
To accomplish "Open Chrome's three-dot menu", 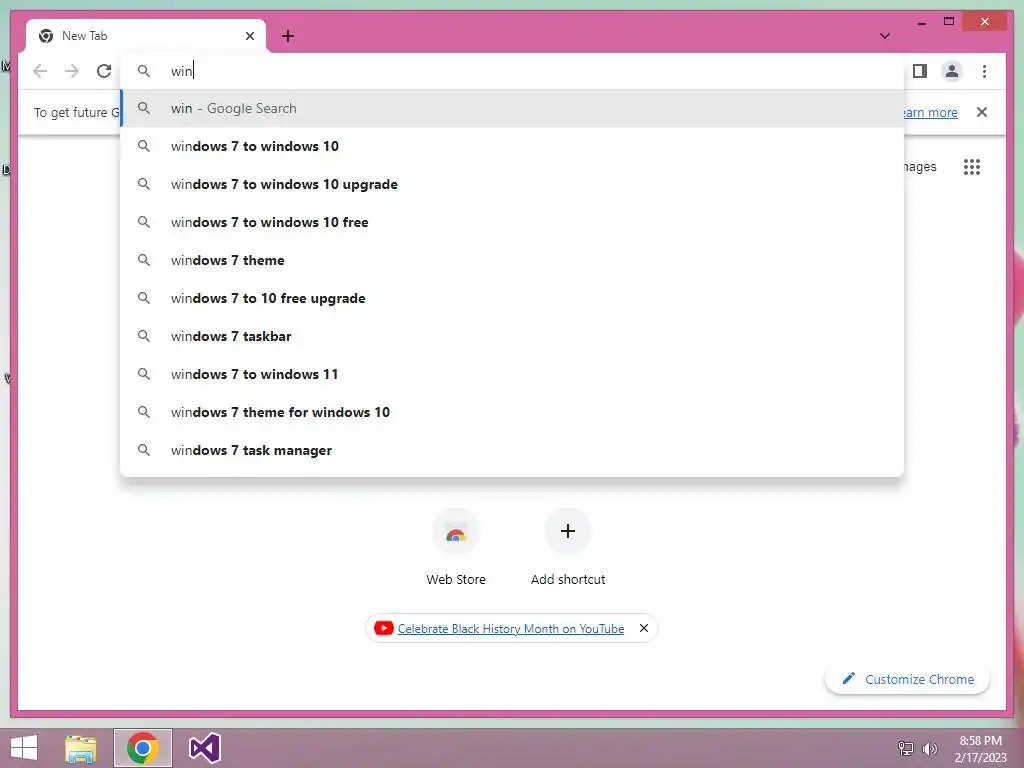I will point(984,71).
